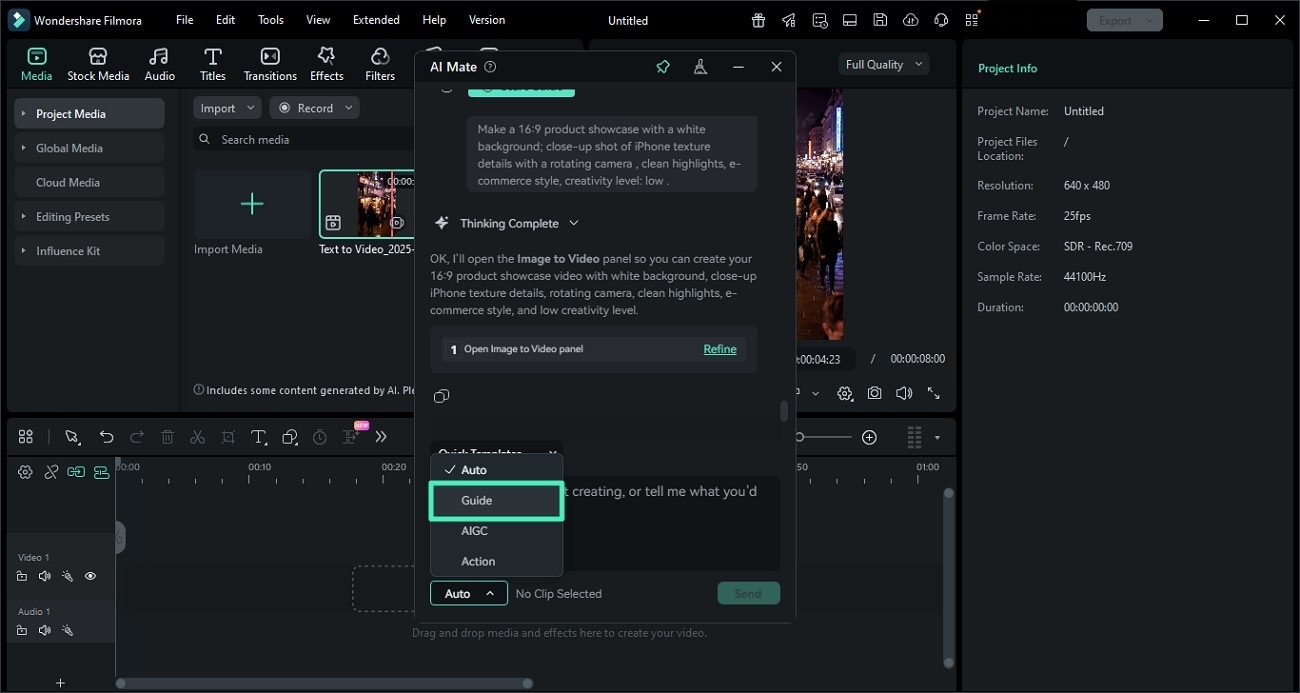Click the Send button
Image resolution: width=1300 pixels, height=693 pixels.
point(748,593)
